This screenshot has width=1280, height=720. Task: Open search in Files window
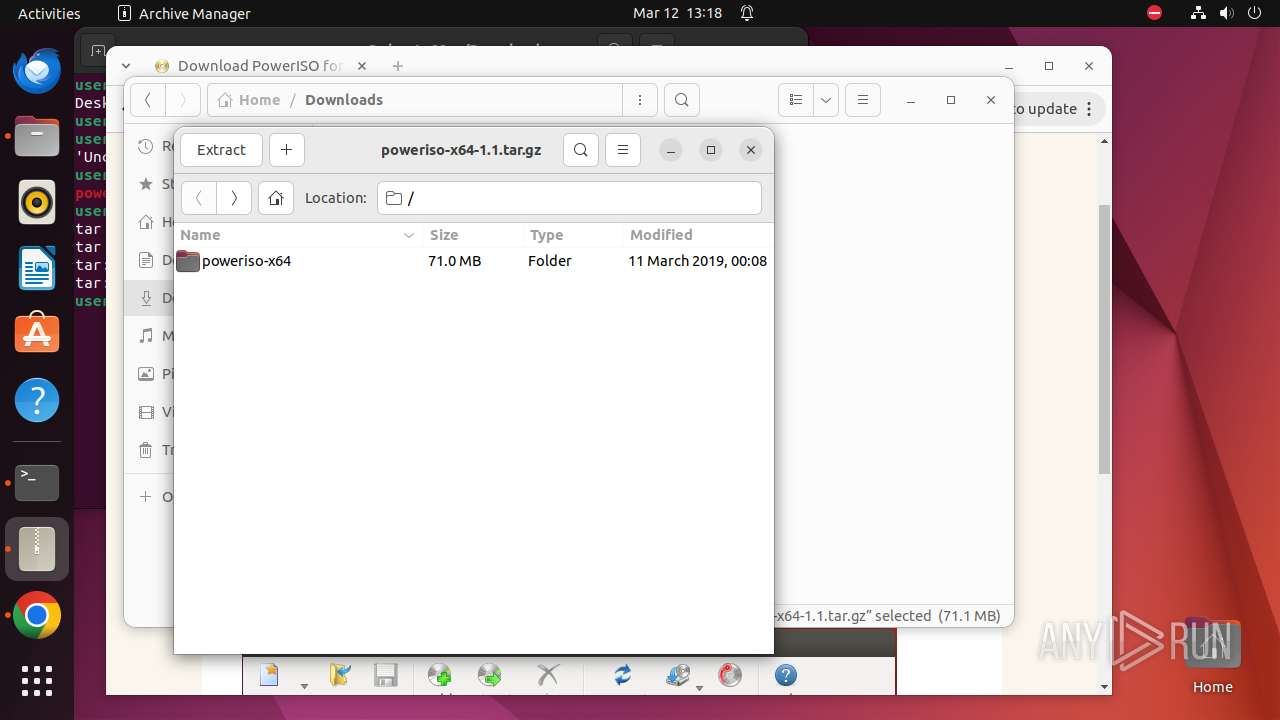pos(681,100)
